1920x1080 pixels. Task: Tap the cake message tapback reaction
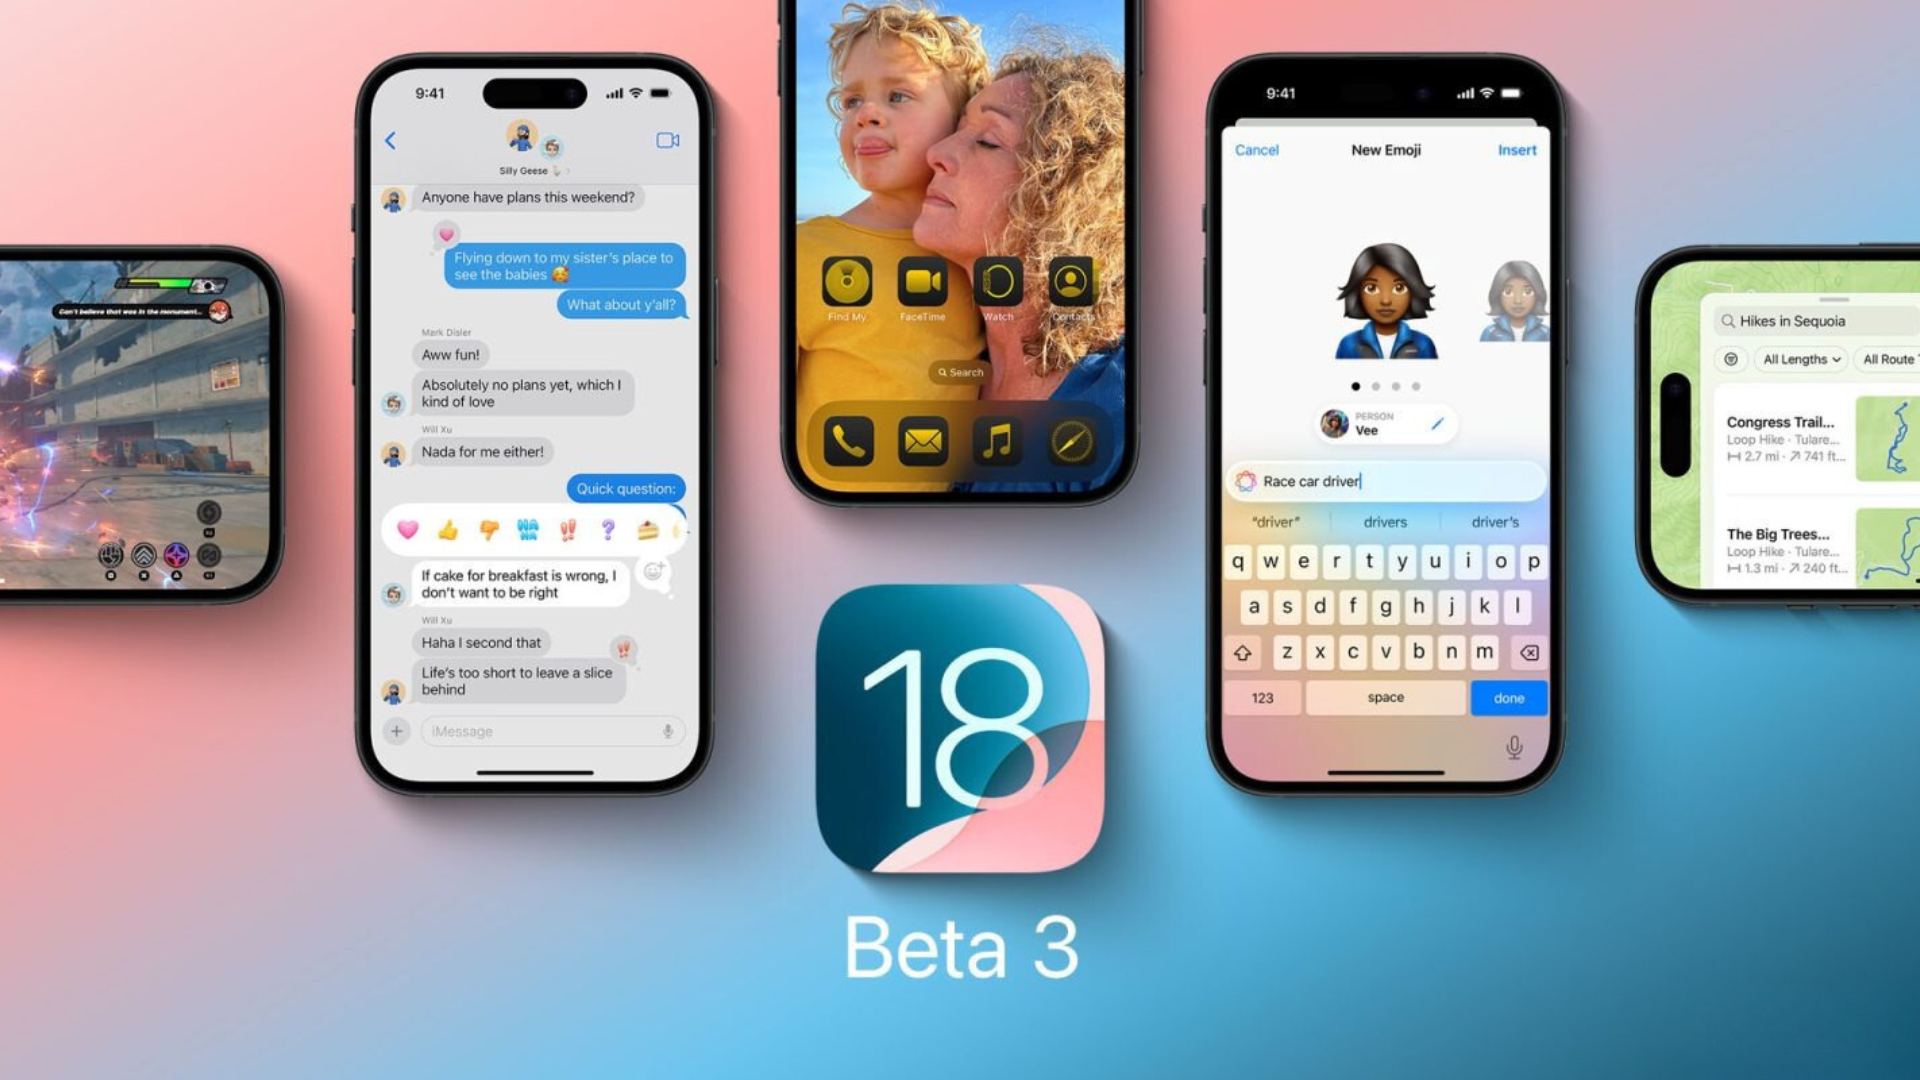click(644, 529)
